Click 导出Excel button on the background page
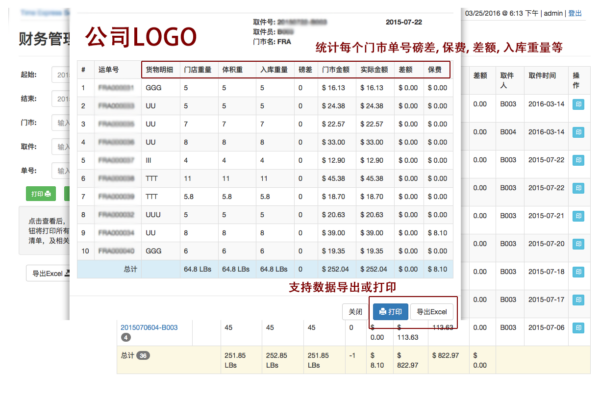This screenshot has height=401, width=600. pyautogui.click(x=49, y=273)
